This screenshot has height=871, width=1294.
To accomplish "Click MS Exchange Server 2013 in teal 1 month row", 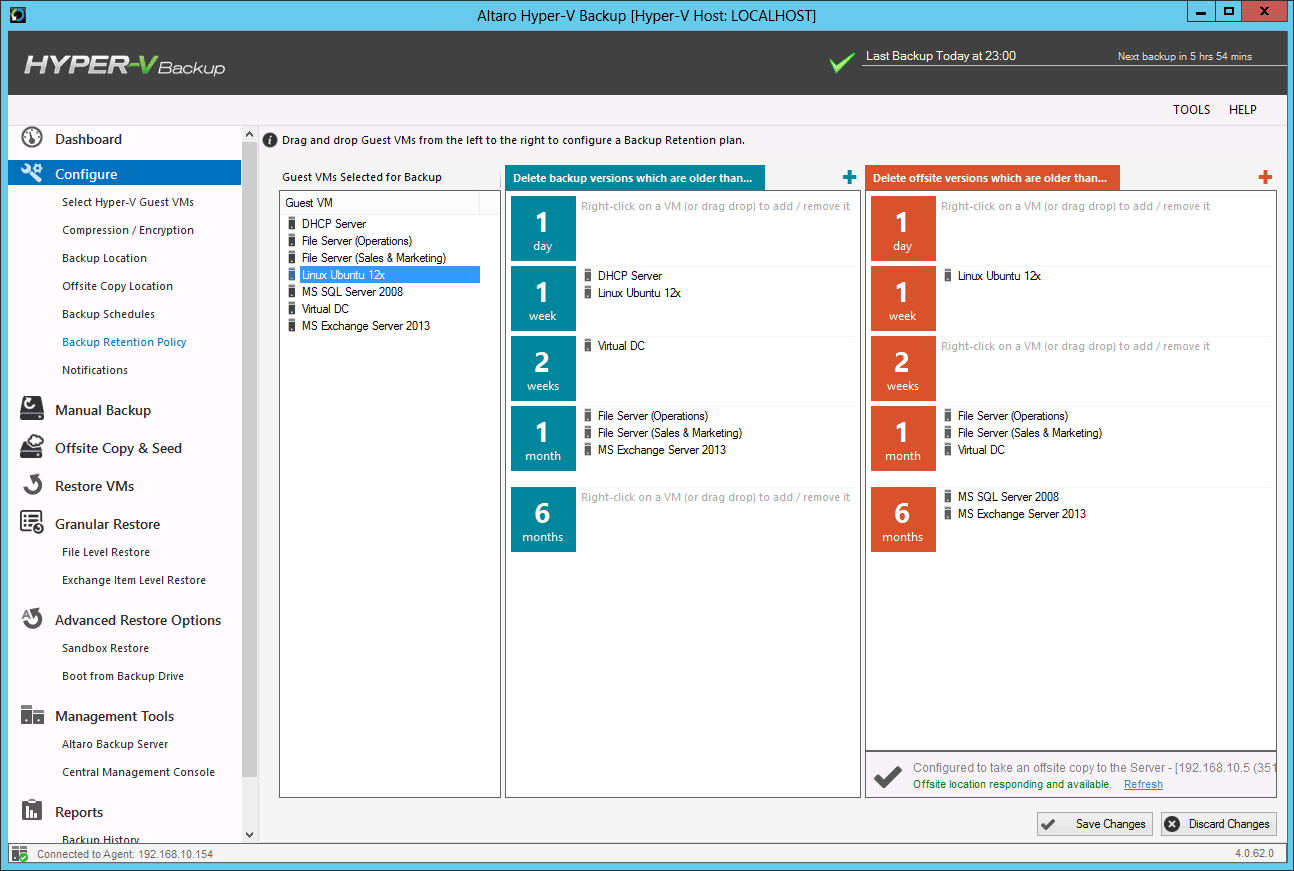I will pyautogui.click(x=662, y=450).
